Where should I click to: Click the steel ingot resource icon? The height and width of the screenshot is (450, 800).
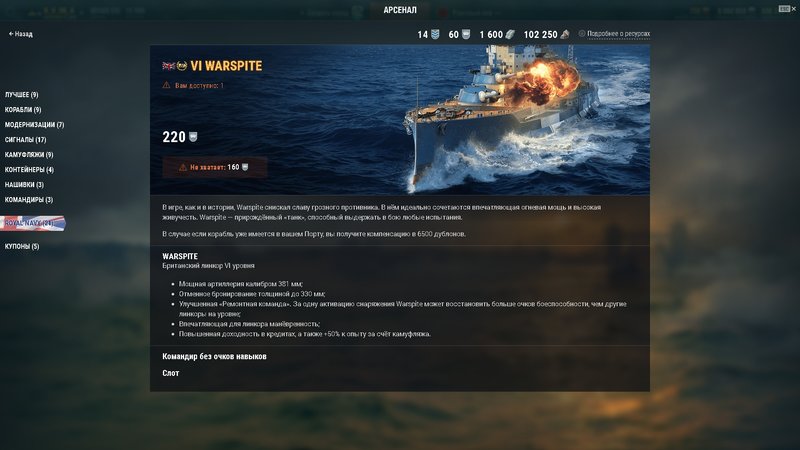(x=510, y=34)
